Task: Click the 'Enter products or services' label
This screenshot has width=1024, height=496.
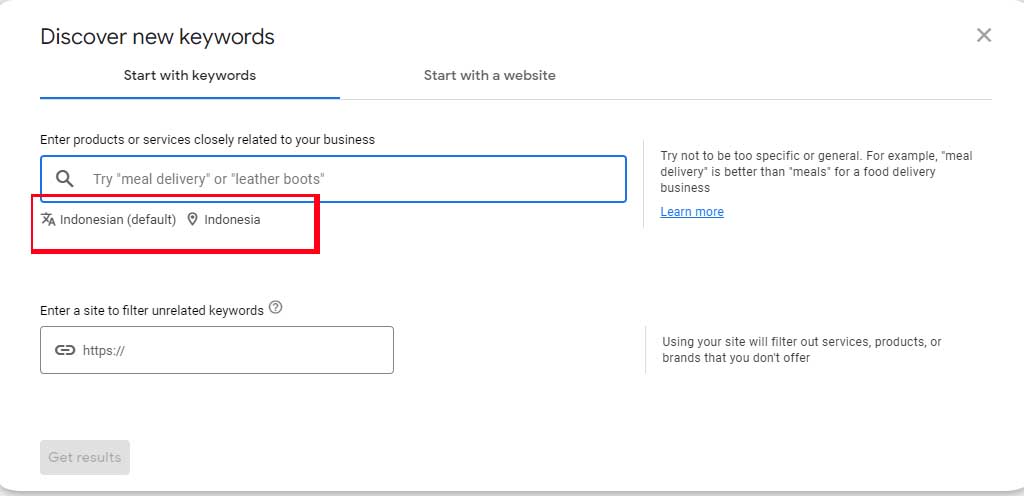Action: 208,140
